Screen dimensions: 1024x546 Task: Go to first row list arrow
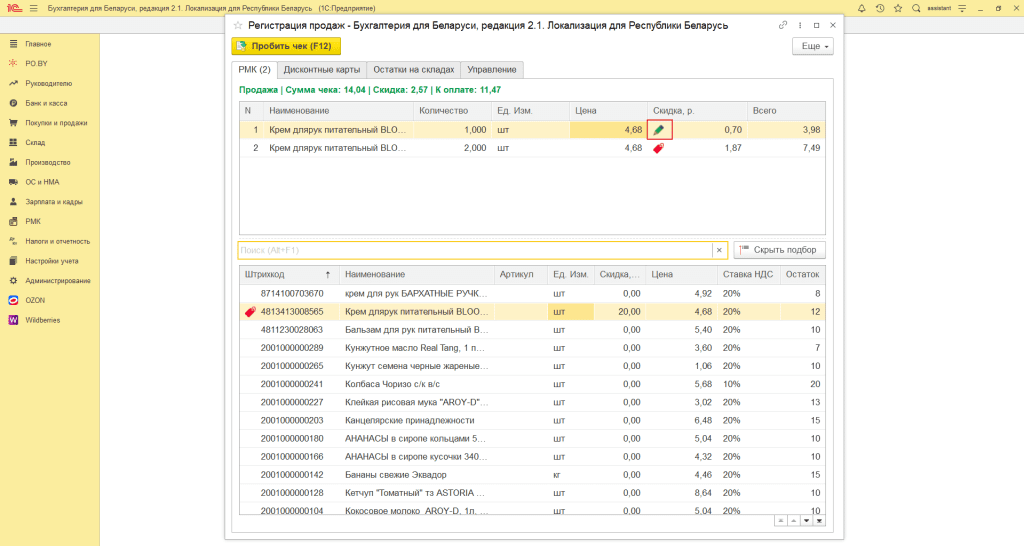pyautogui.click(x=780, y=521)
